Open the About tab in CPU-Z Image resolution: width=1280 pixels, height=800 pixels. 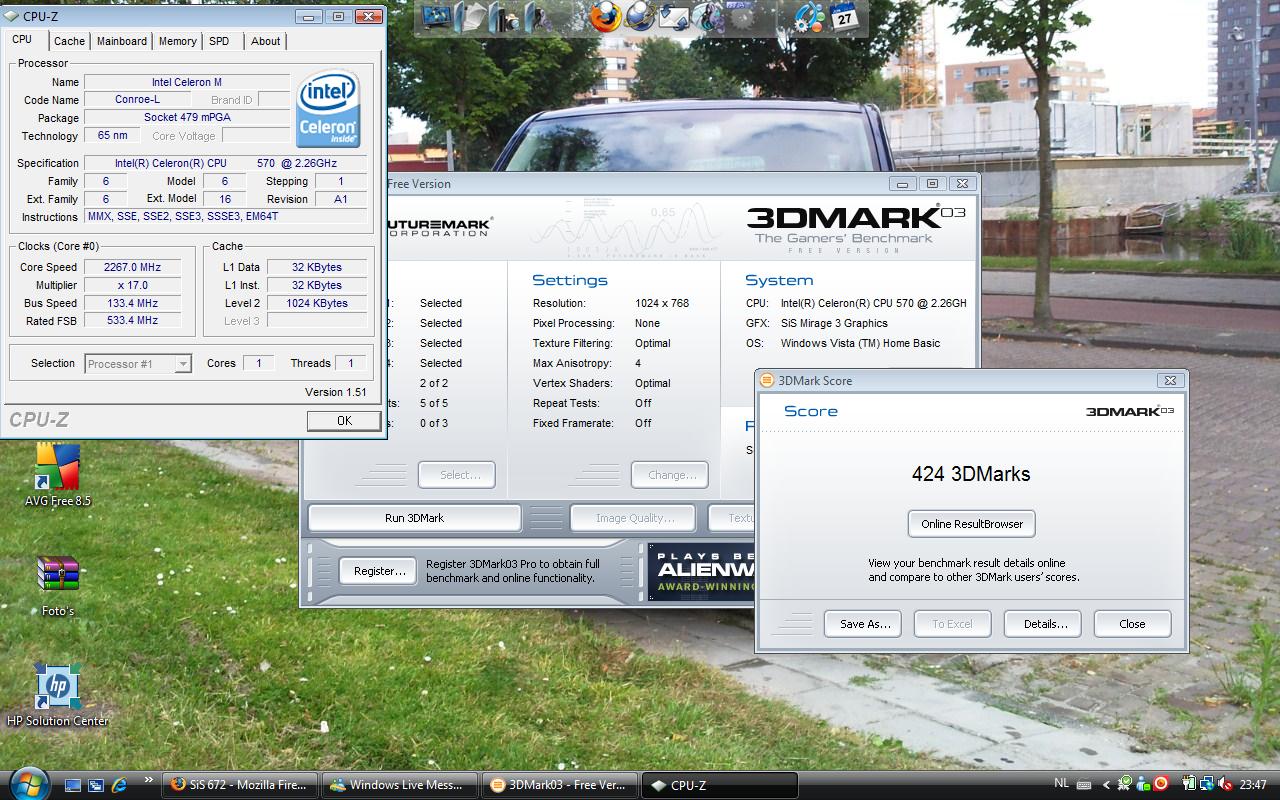[265, 41]
